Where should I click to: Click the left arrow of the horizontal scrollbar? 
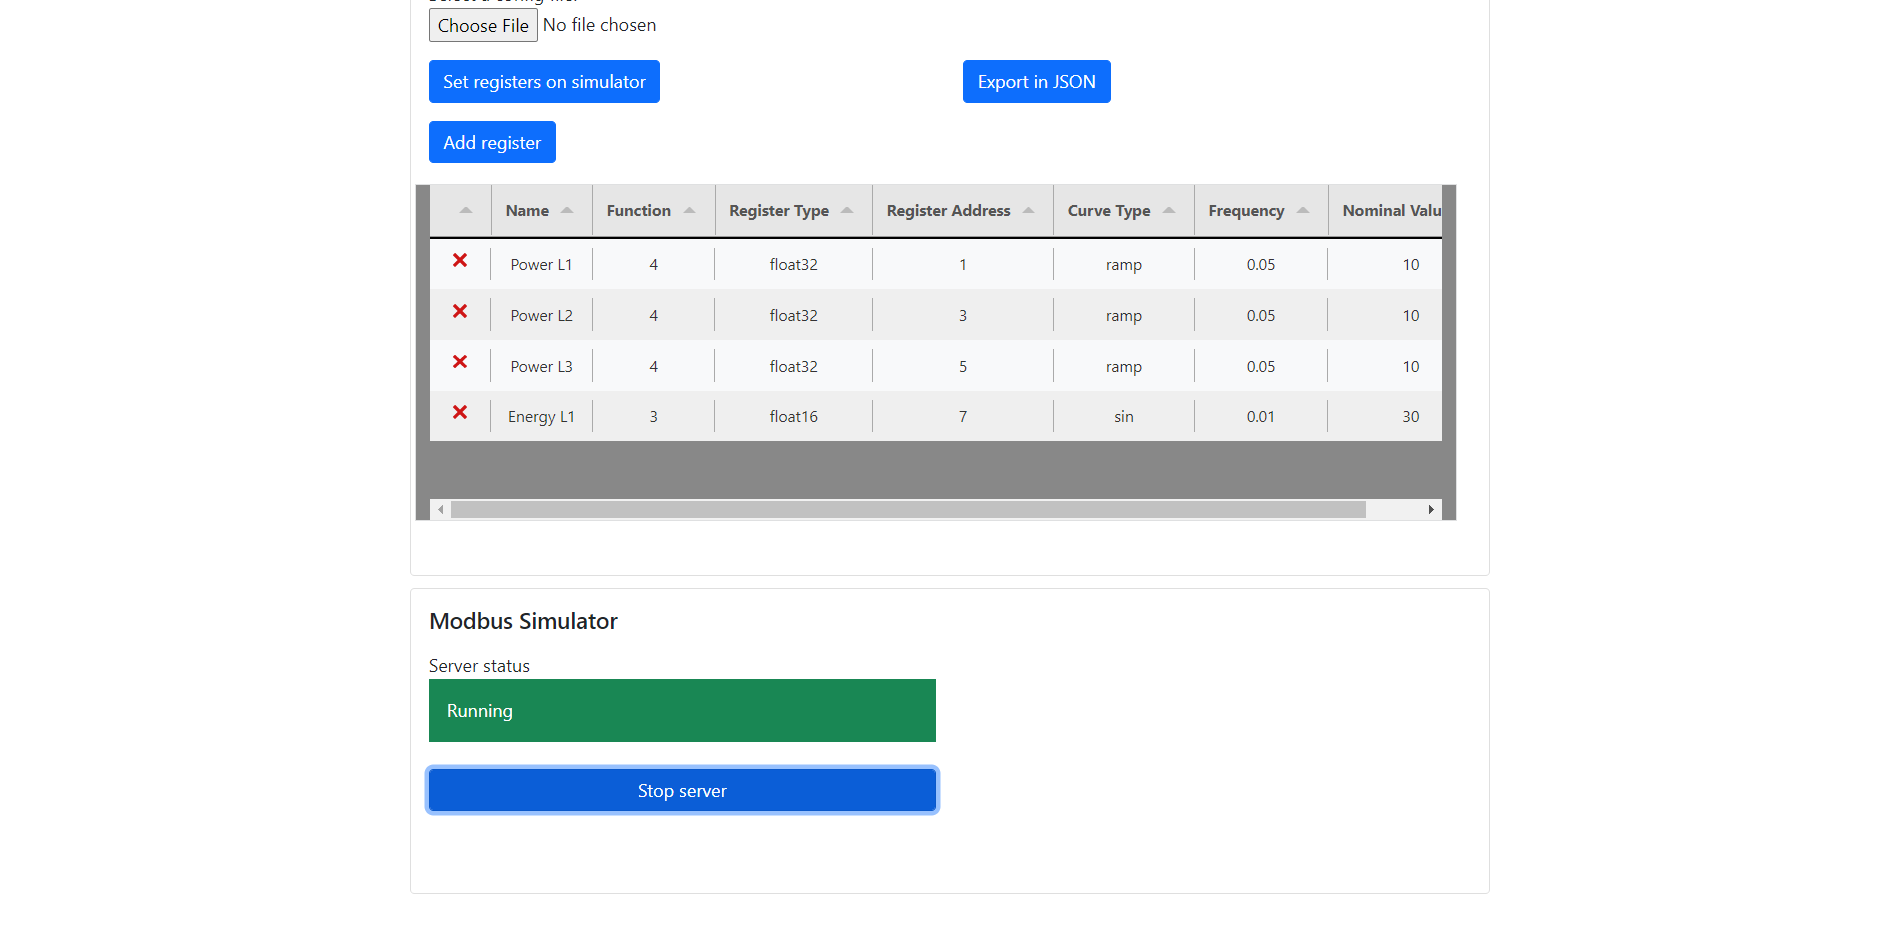click(x=440, y=509)
